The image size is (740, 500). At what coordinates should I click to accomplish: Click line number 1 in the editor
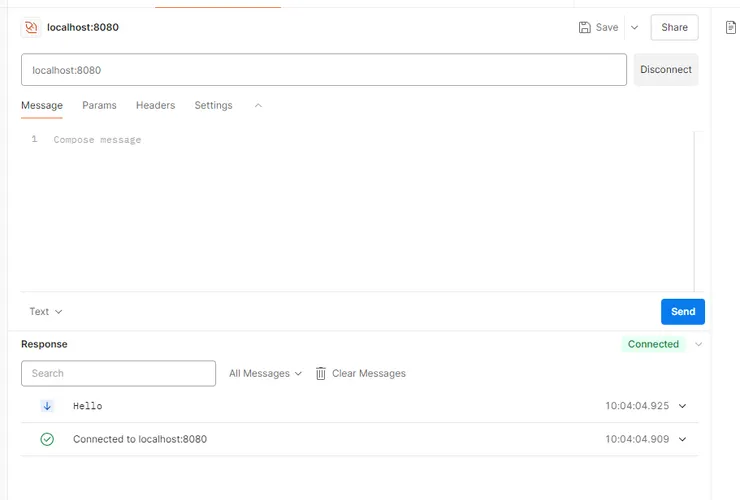tap(34, 139)
